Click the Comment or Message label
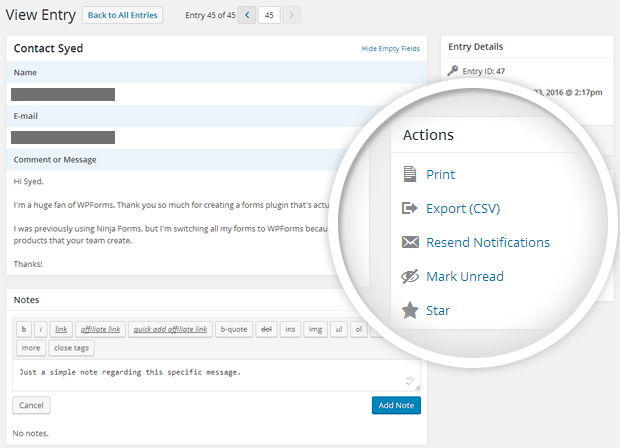The image size is (620, 448). tap(55, 160)
